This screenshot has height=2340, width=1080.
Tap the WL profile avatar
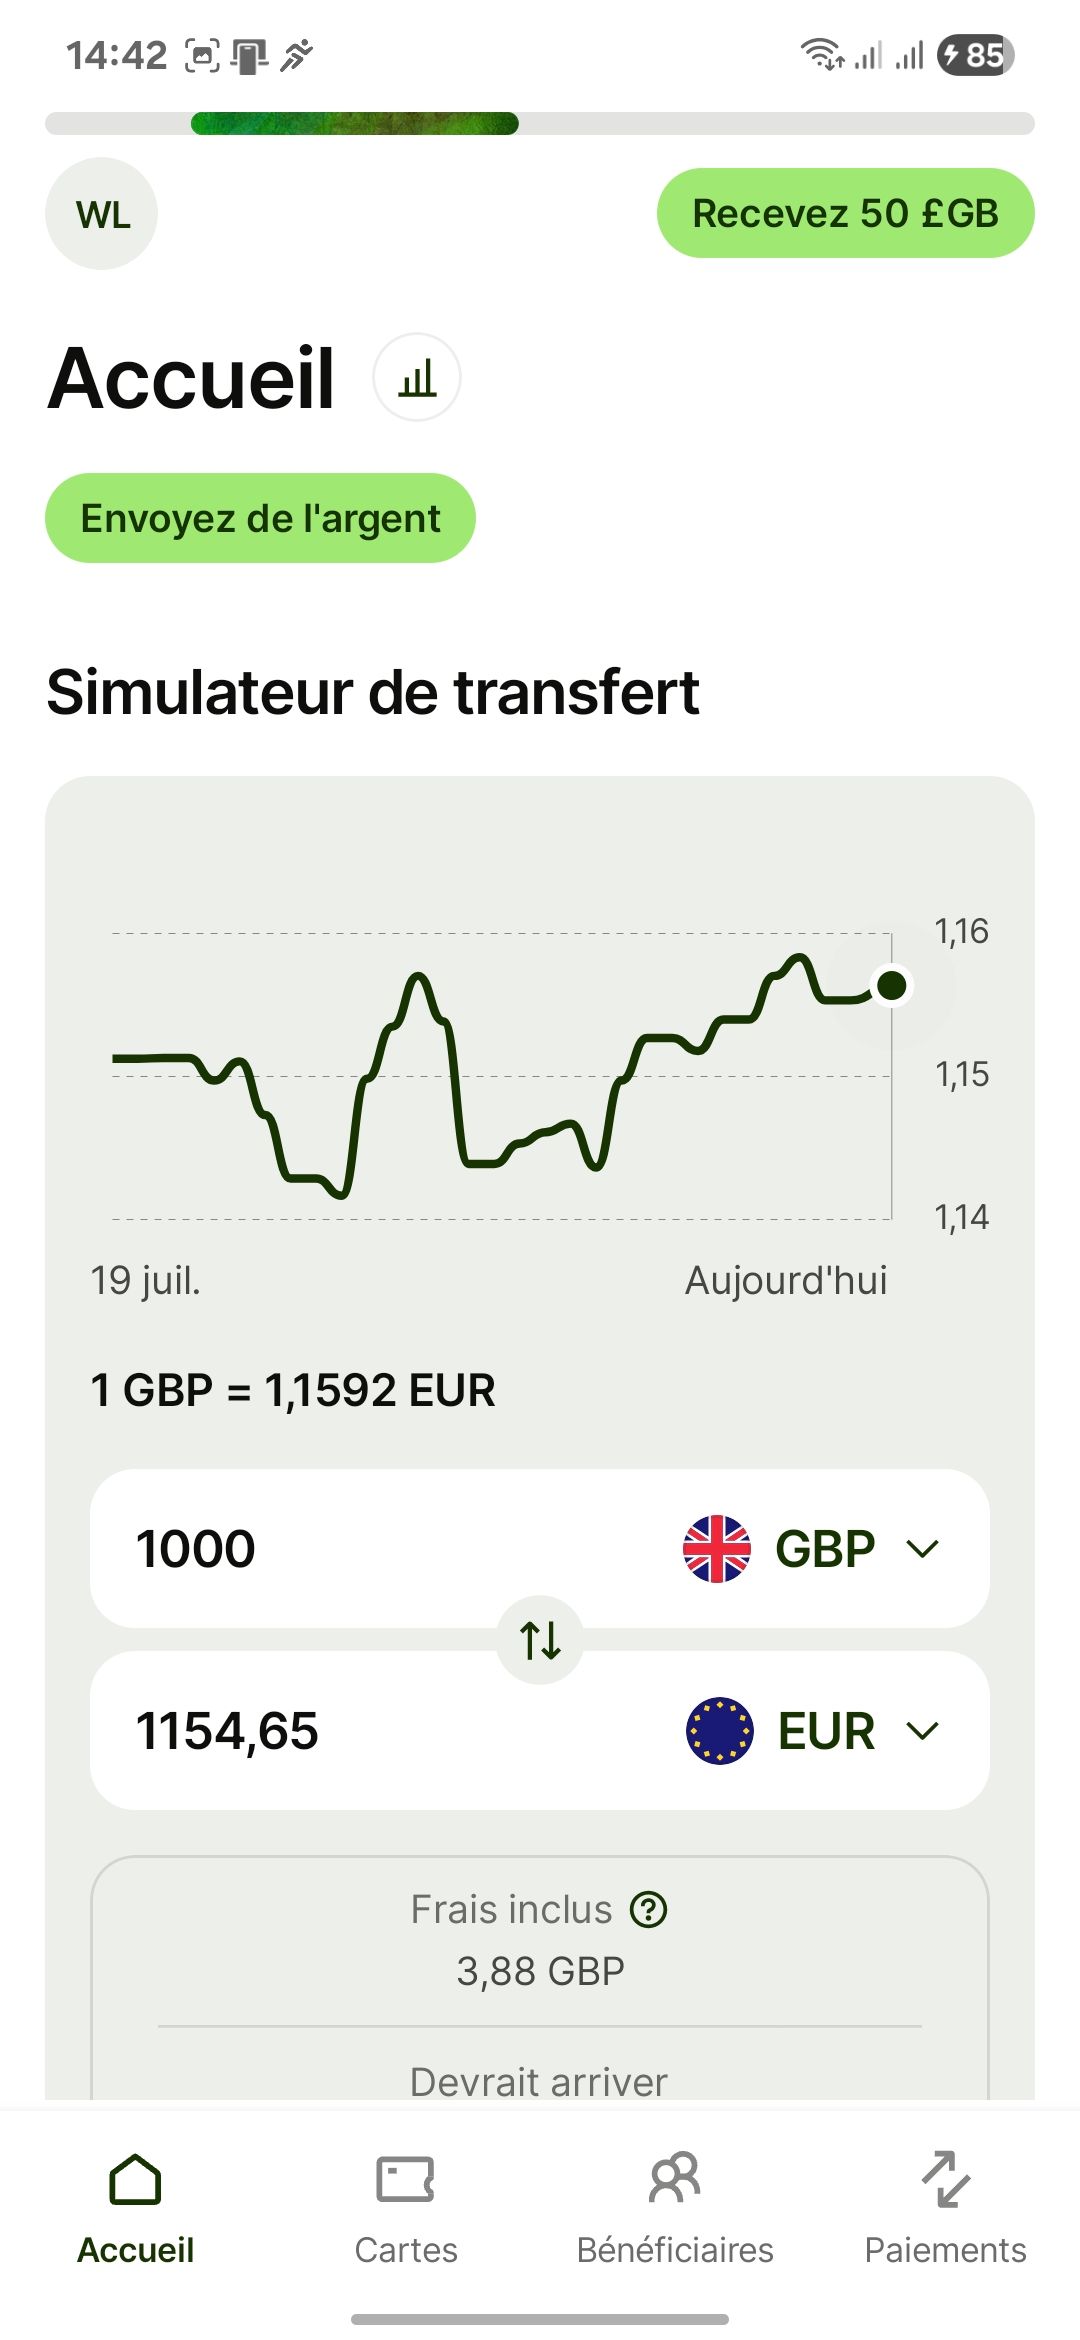point(102,214)
